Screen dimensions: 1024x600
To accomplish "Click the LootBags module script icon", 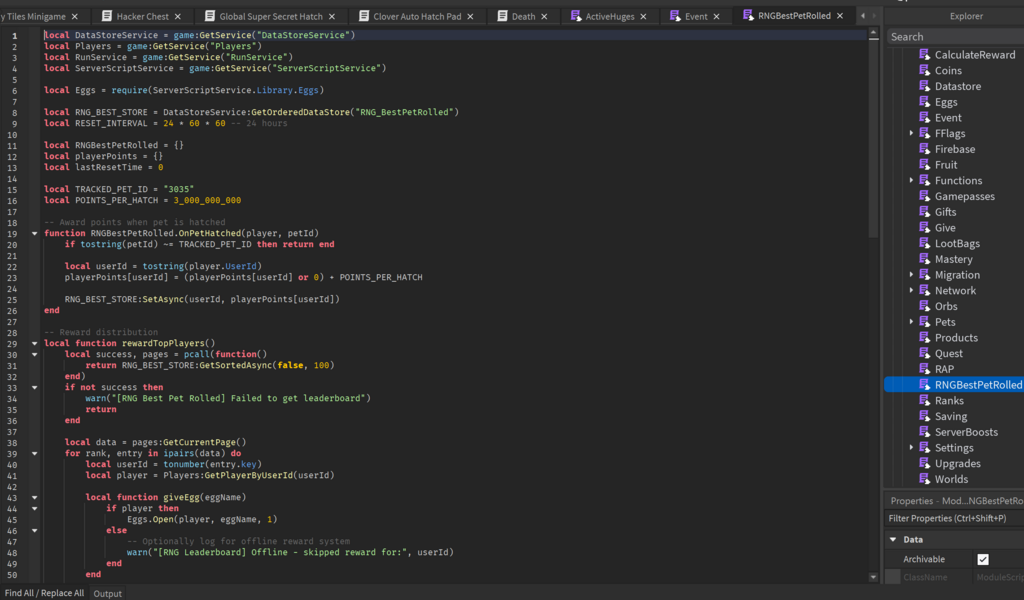I will pyautogui.click(x=925, y=244).
